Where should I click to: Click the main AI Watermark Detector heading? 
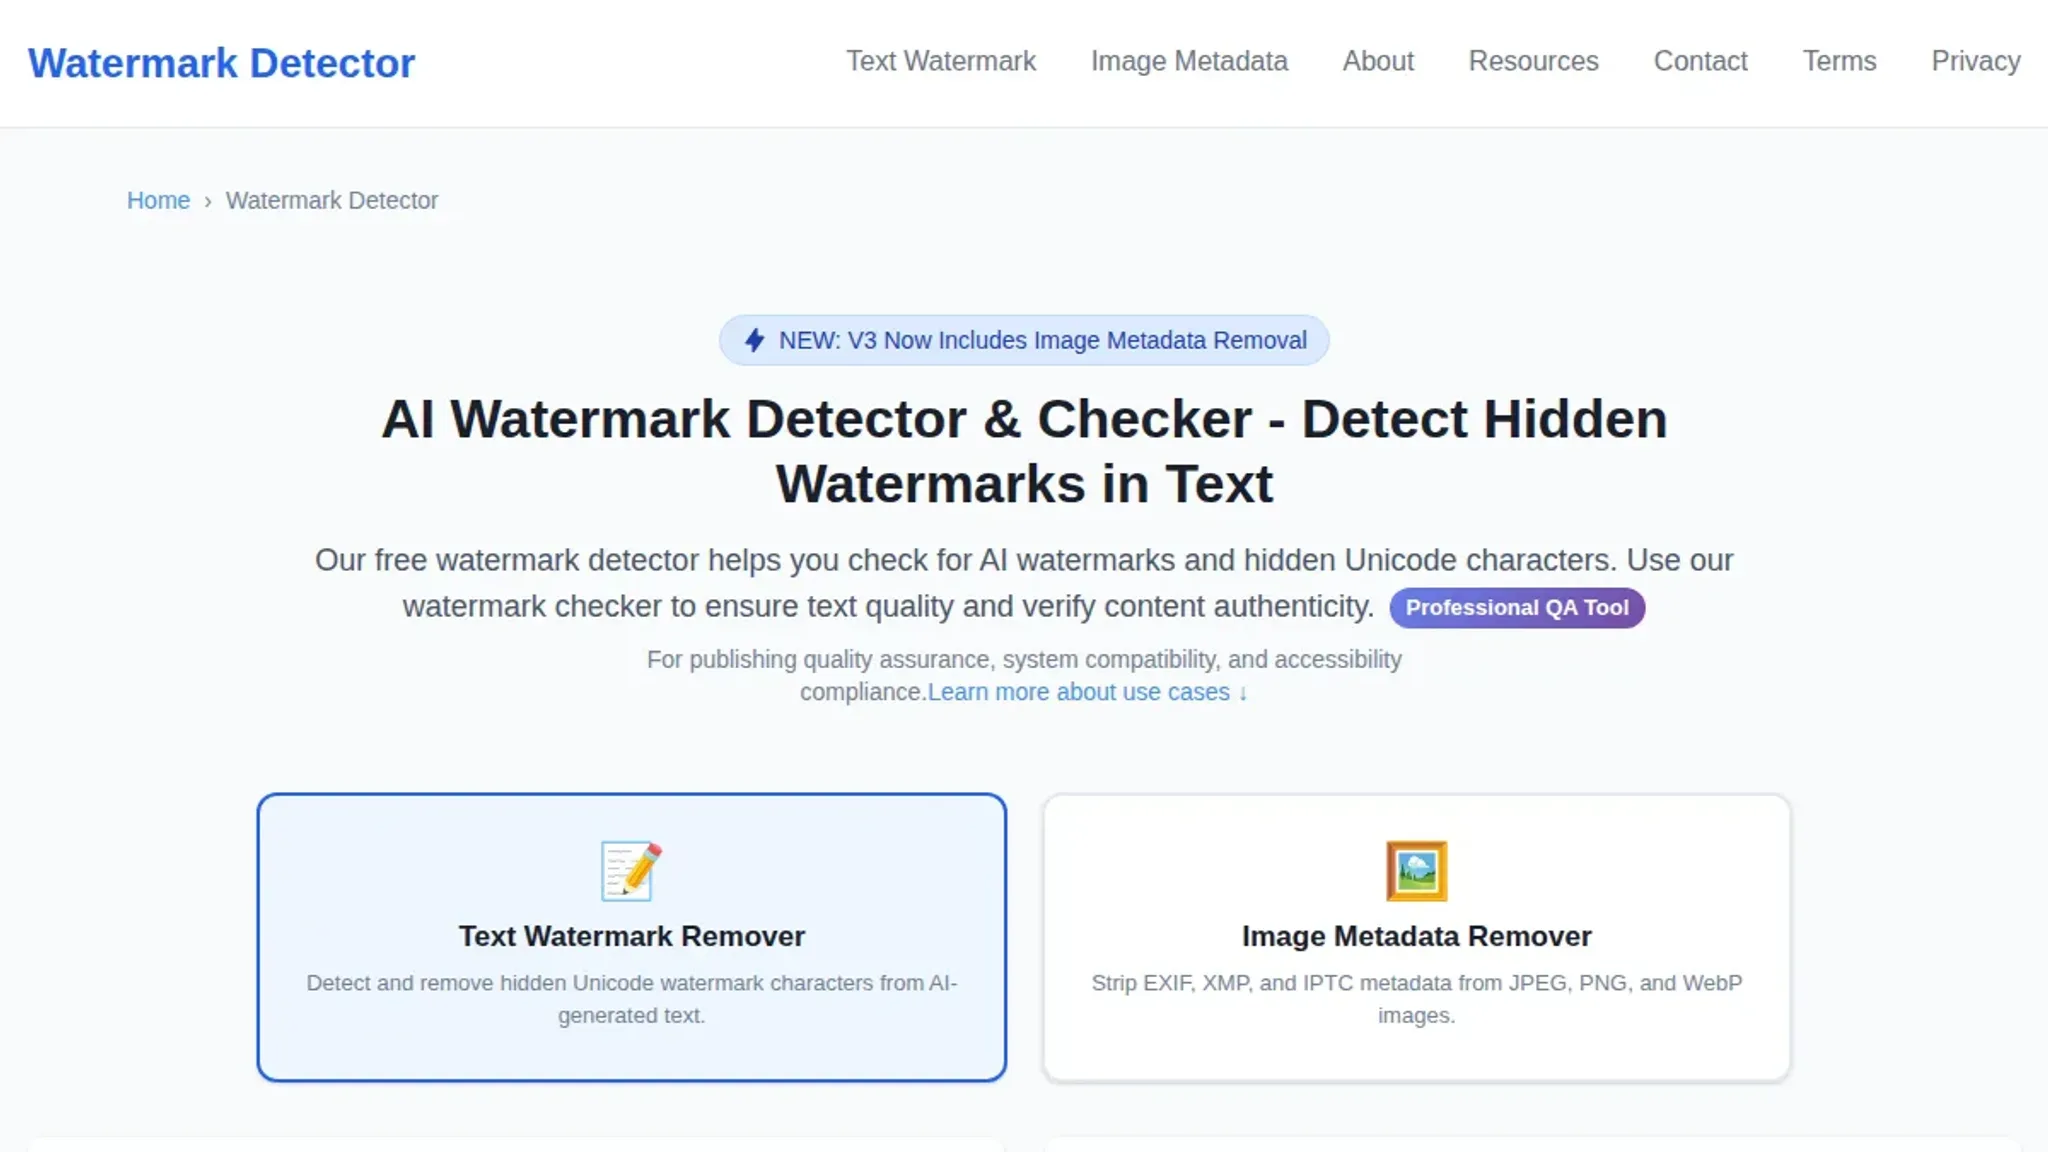point(1024,451)
